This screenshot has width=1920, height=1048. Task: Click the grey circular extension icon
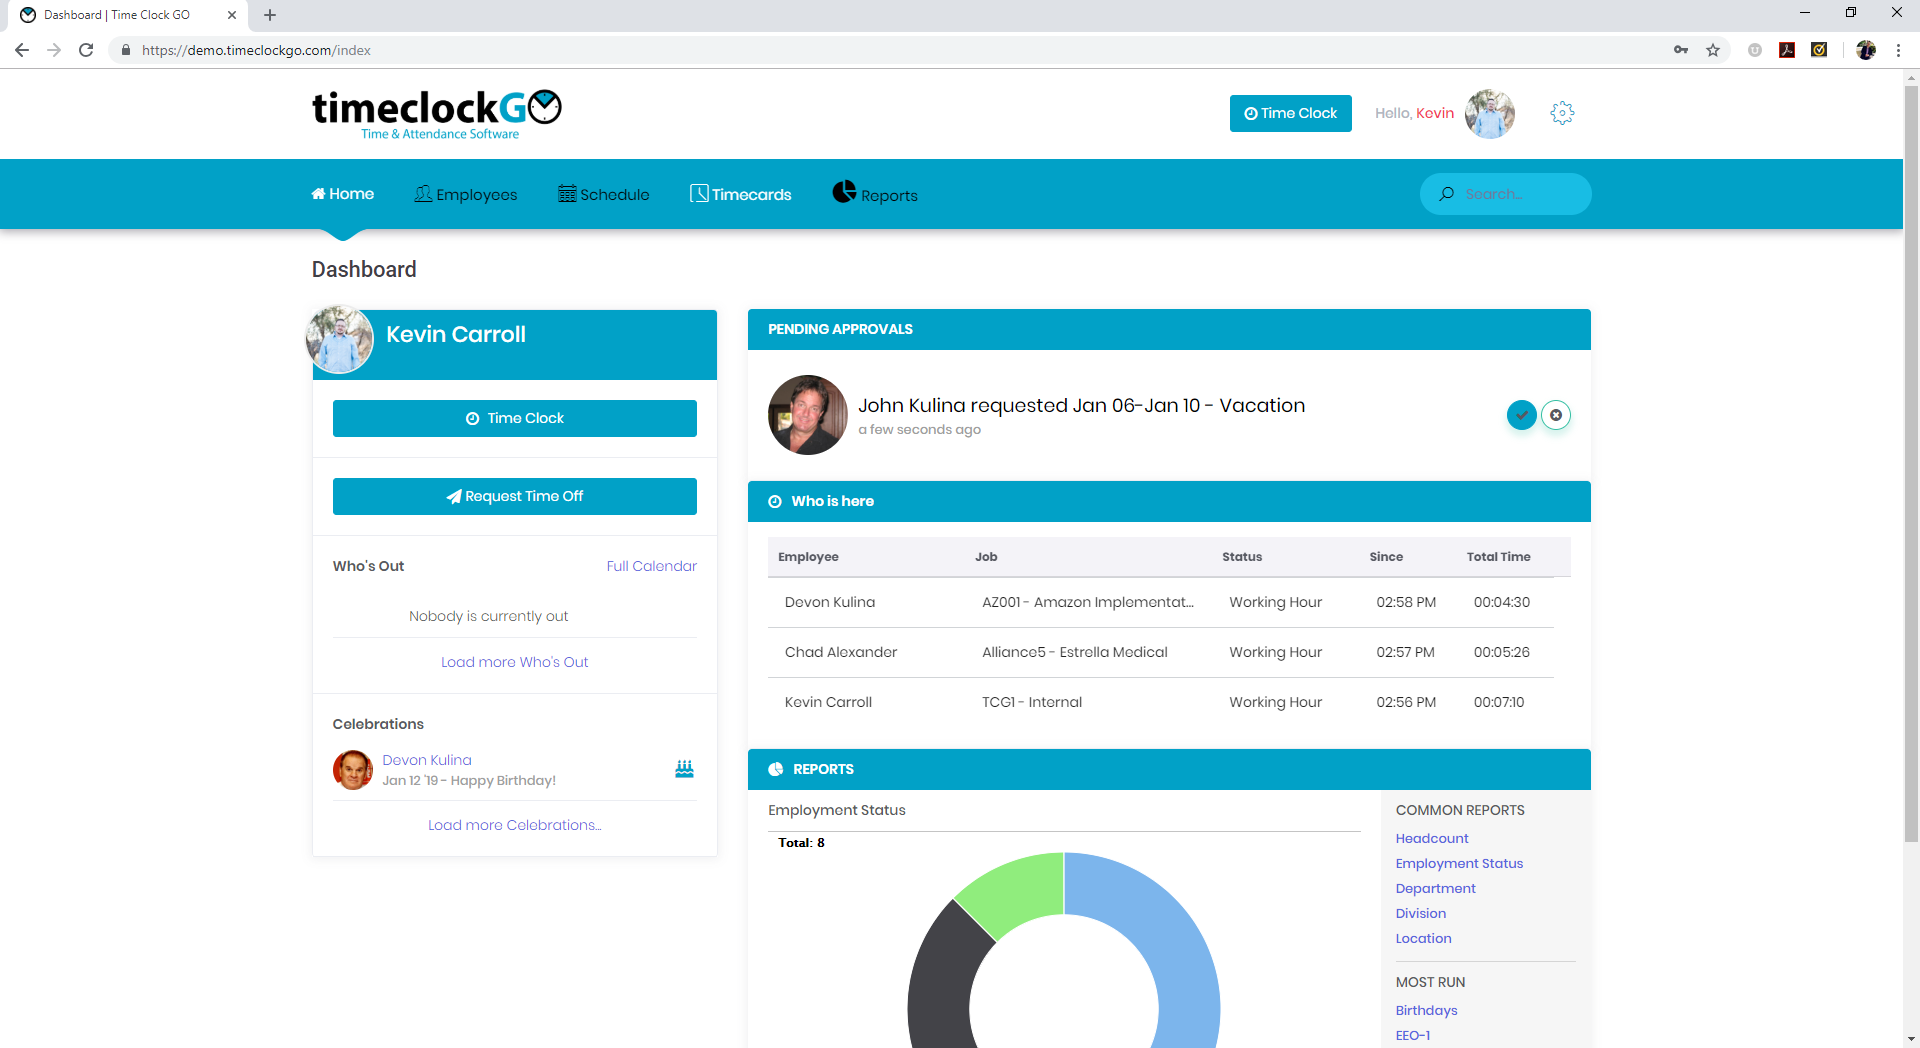point(1755,50)
